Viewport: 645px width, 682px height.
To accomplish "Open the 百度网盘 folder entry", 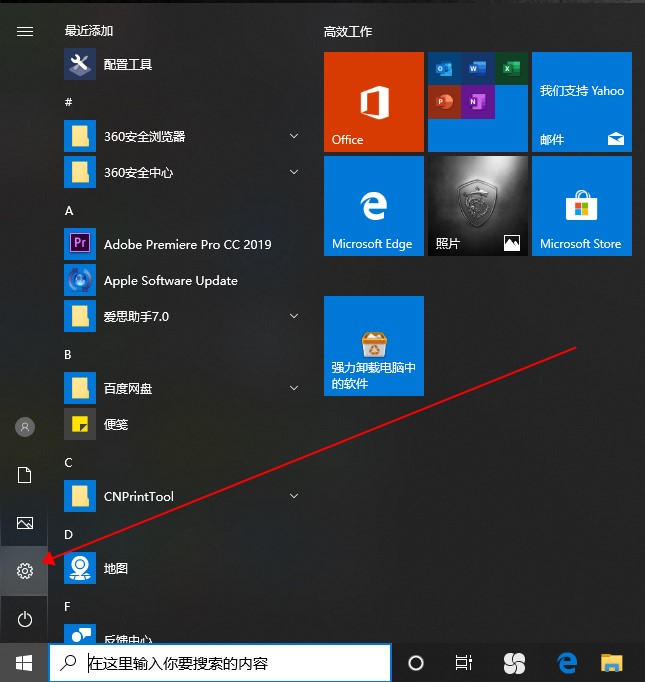I will (x=182, y=388).
